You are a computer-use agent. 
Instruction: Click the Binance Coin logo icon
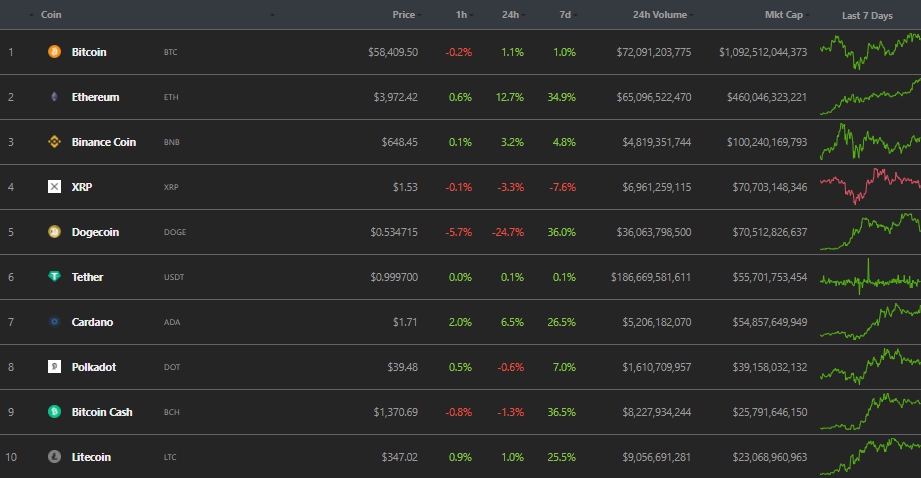54,142
